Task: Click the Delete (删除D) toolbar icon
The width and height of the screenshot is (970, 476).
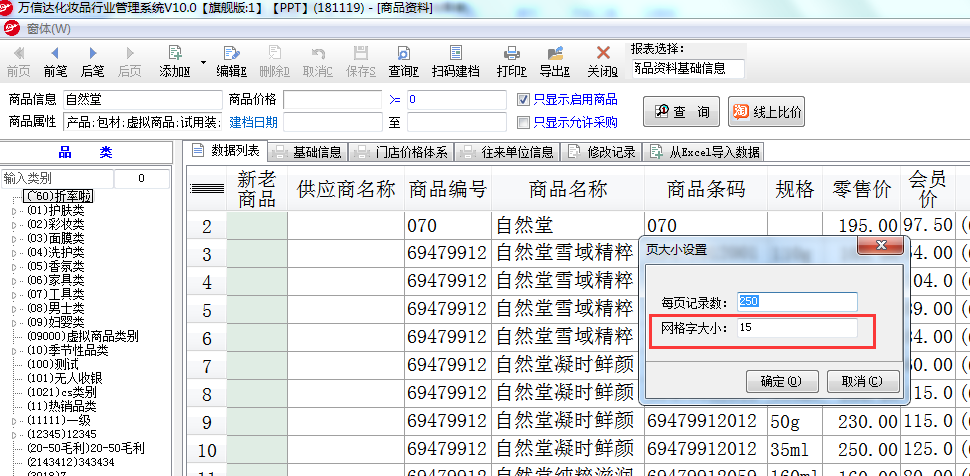Action: [275, 62]
